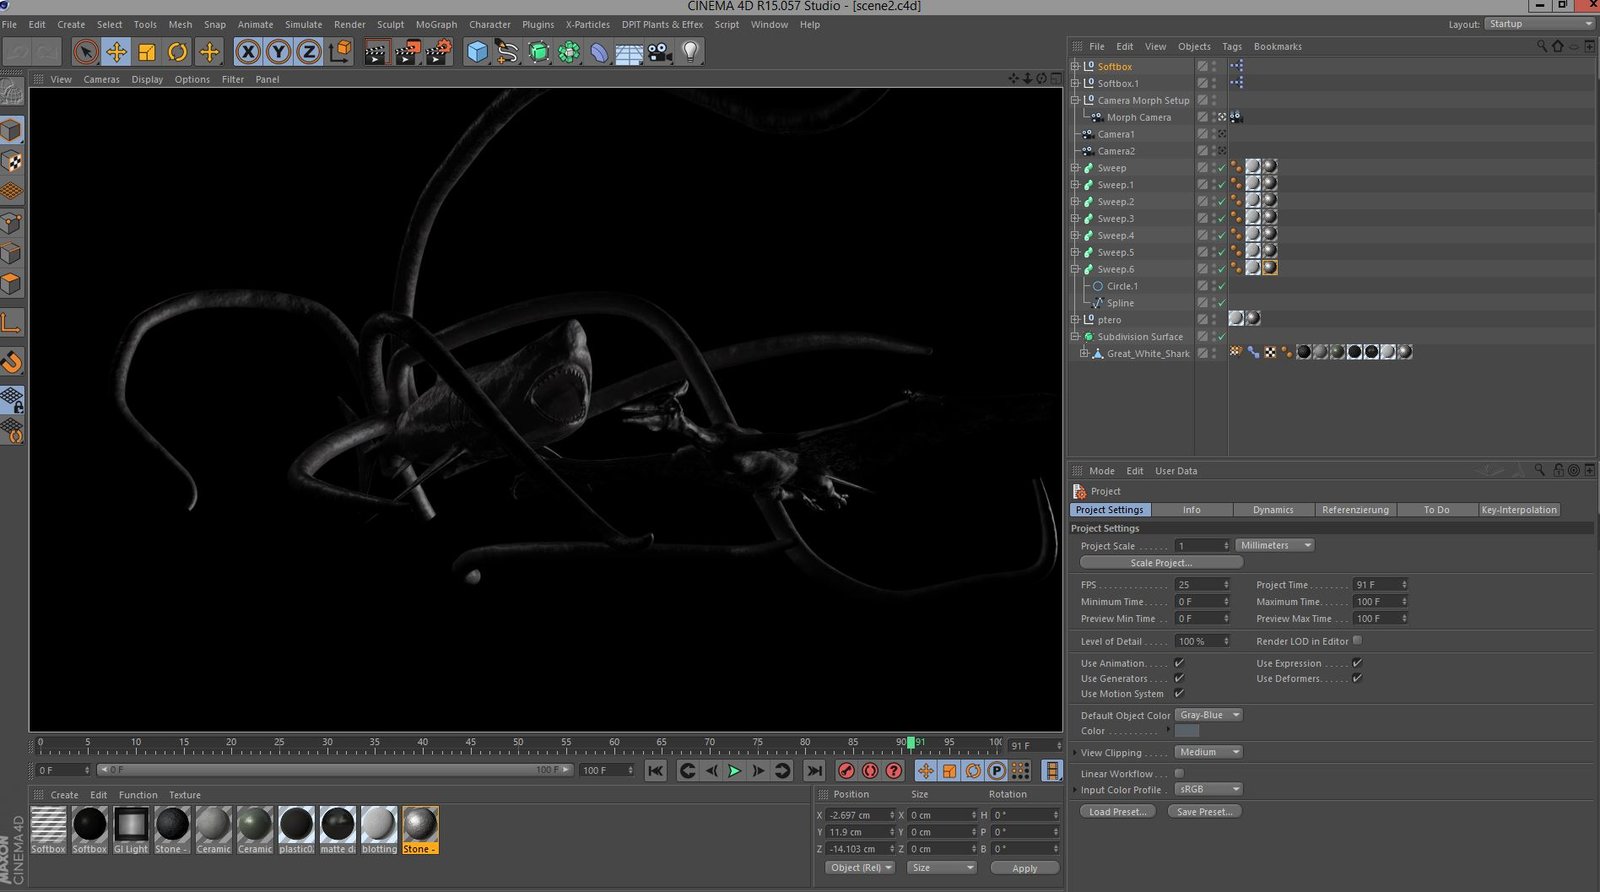1600x892 pixels.
Task: Open the Default Object Color dropdown
Action: [1208, 715]
